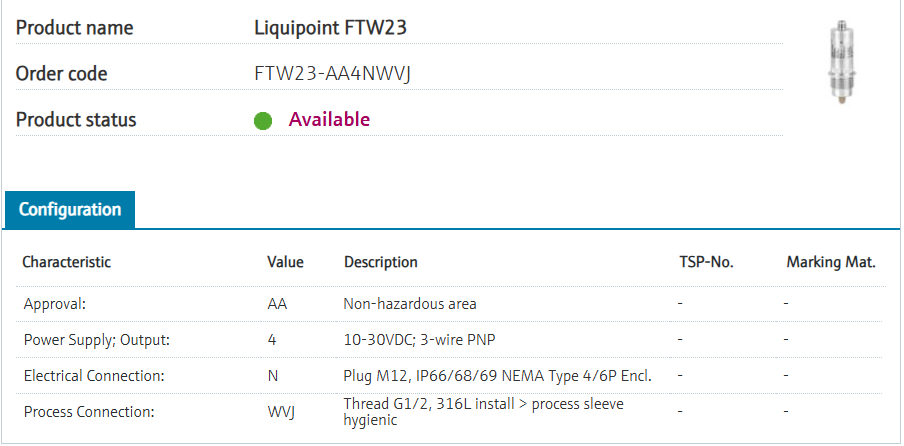
Task: Click the Description column header
Action: [x=380, y=262]
